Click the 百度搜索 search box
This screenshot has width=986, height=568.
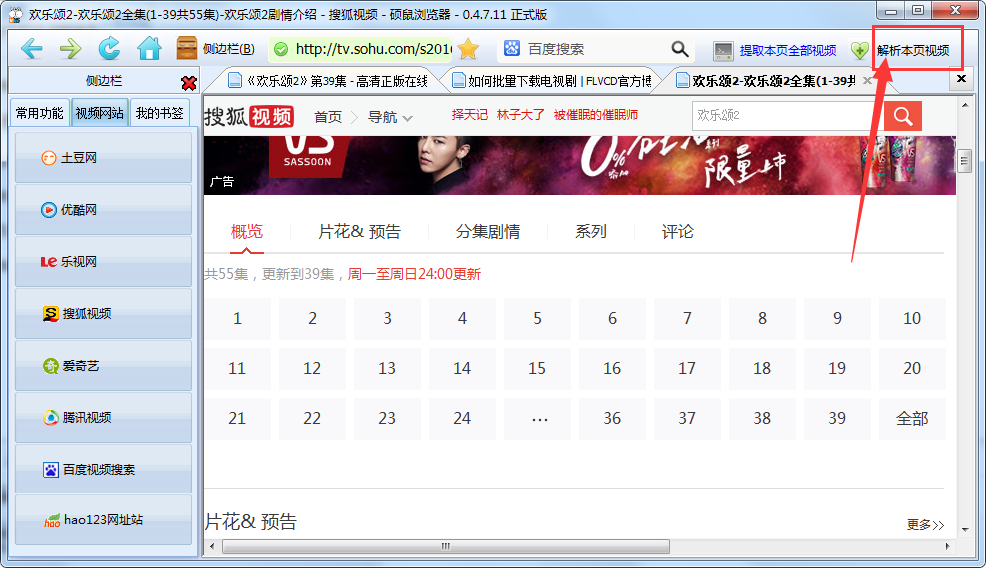pyautogui.click(x=594, y=48)
